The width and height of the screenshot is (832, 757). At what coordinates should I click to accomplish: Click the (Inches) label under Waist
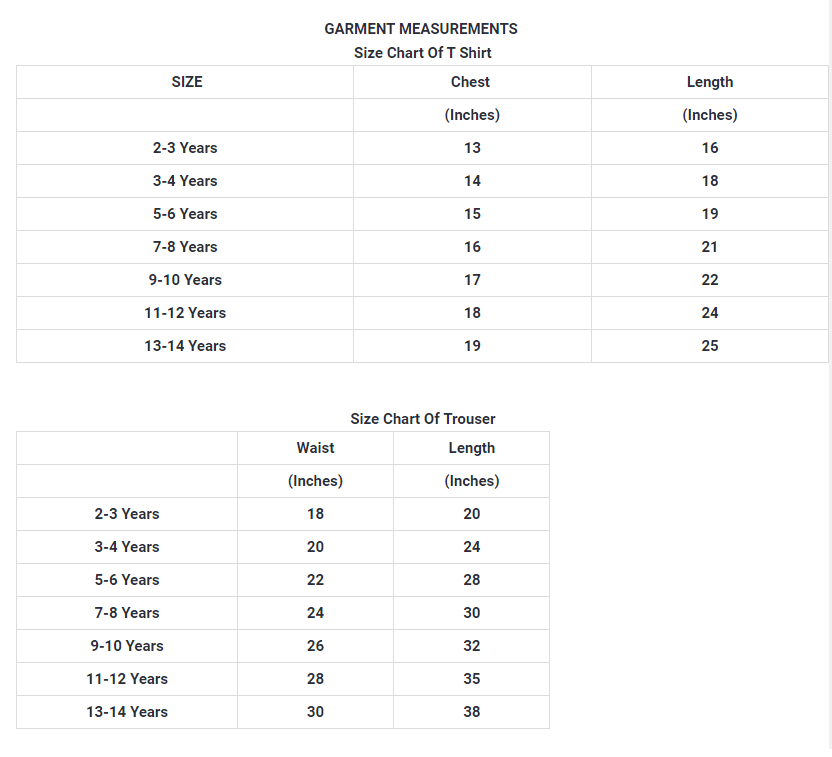(315, 481)
